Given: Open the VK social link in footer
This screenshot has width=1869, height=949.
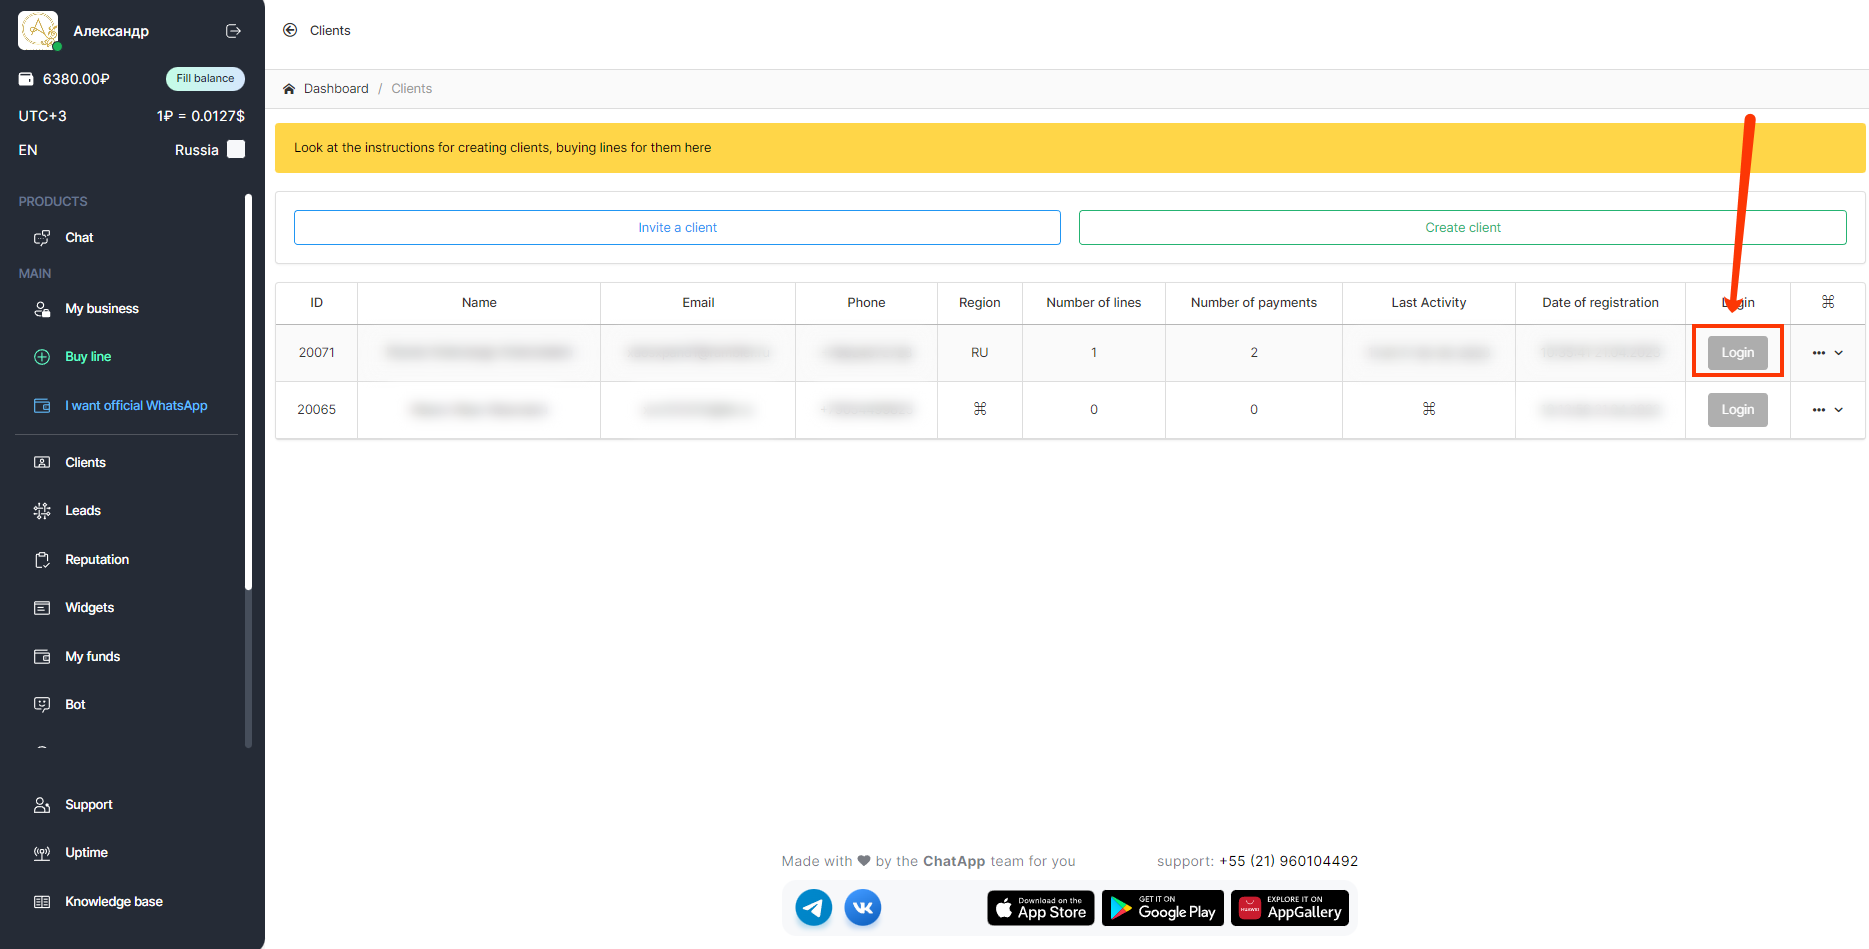Looking at the screenshot, I should point(862,908).
